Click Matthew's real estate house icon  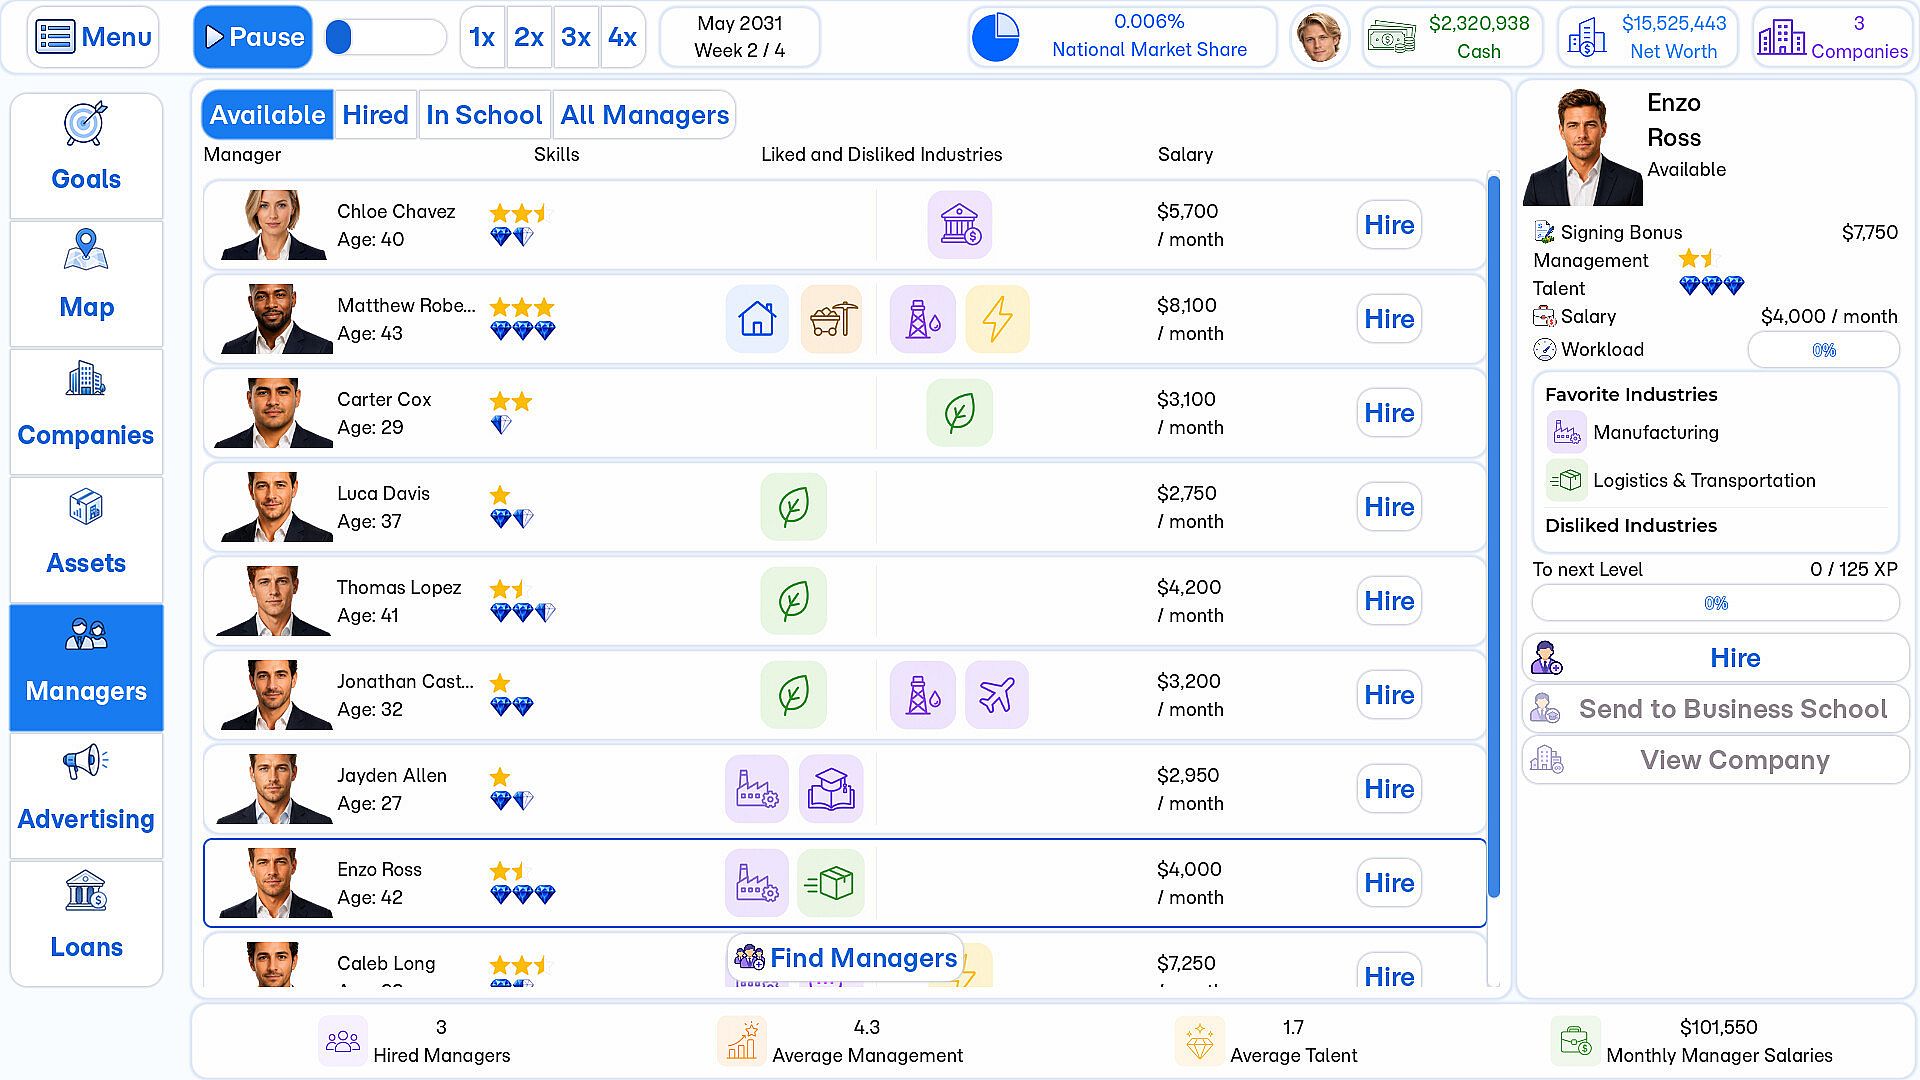(757, 319)
